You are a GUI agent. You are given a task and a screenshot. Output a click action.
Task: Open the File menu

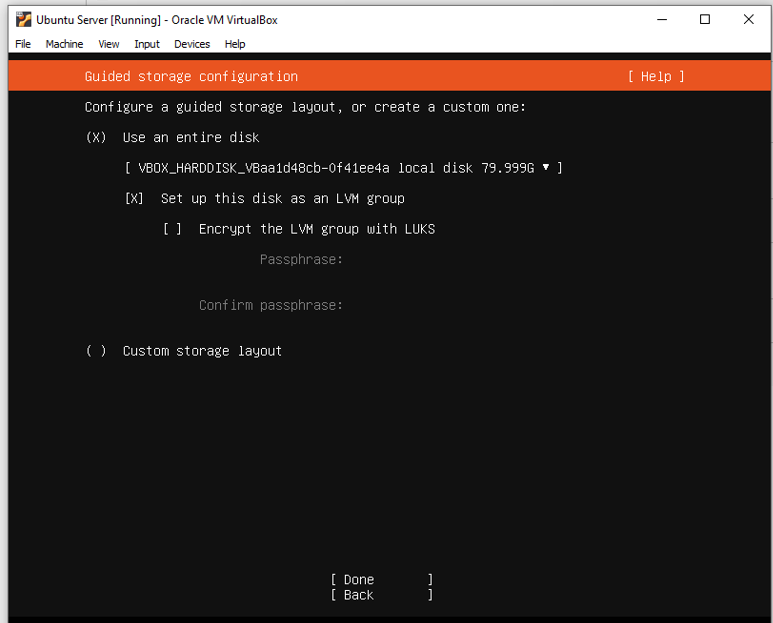(23, 44)
